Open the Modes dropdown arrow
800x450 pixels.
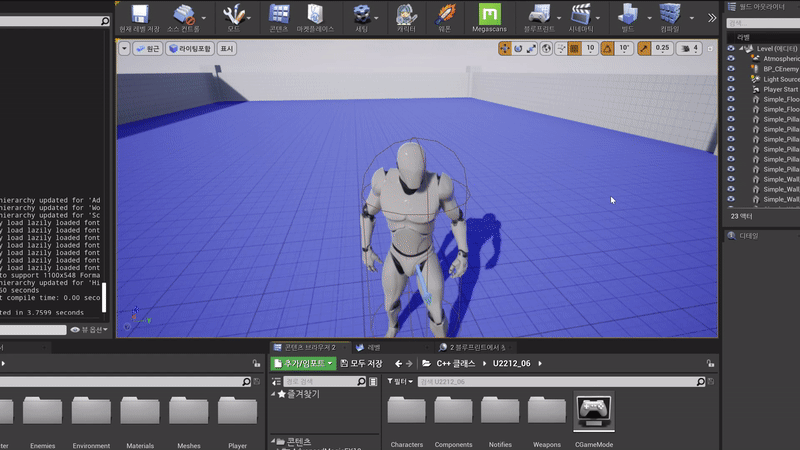pyautogui.click(x=248, y=18)
